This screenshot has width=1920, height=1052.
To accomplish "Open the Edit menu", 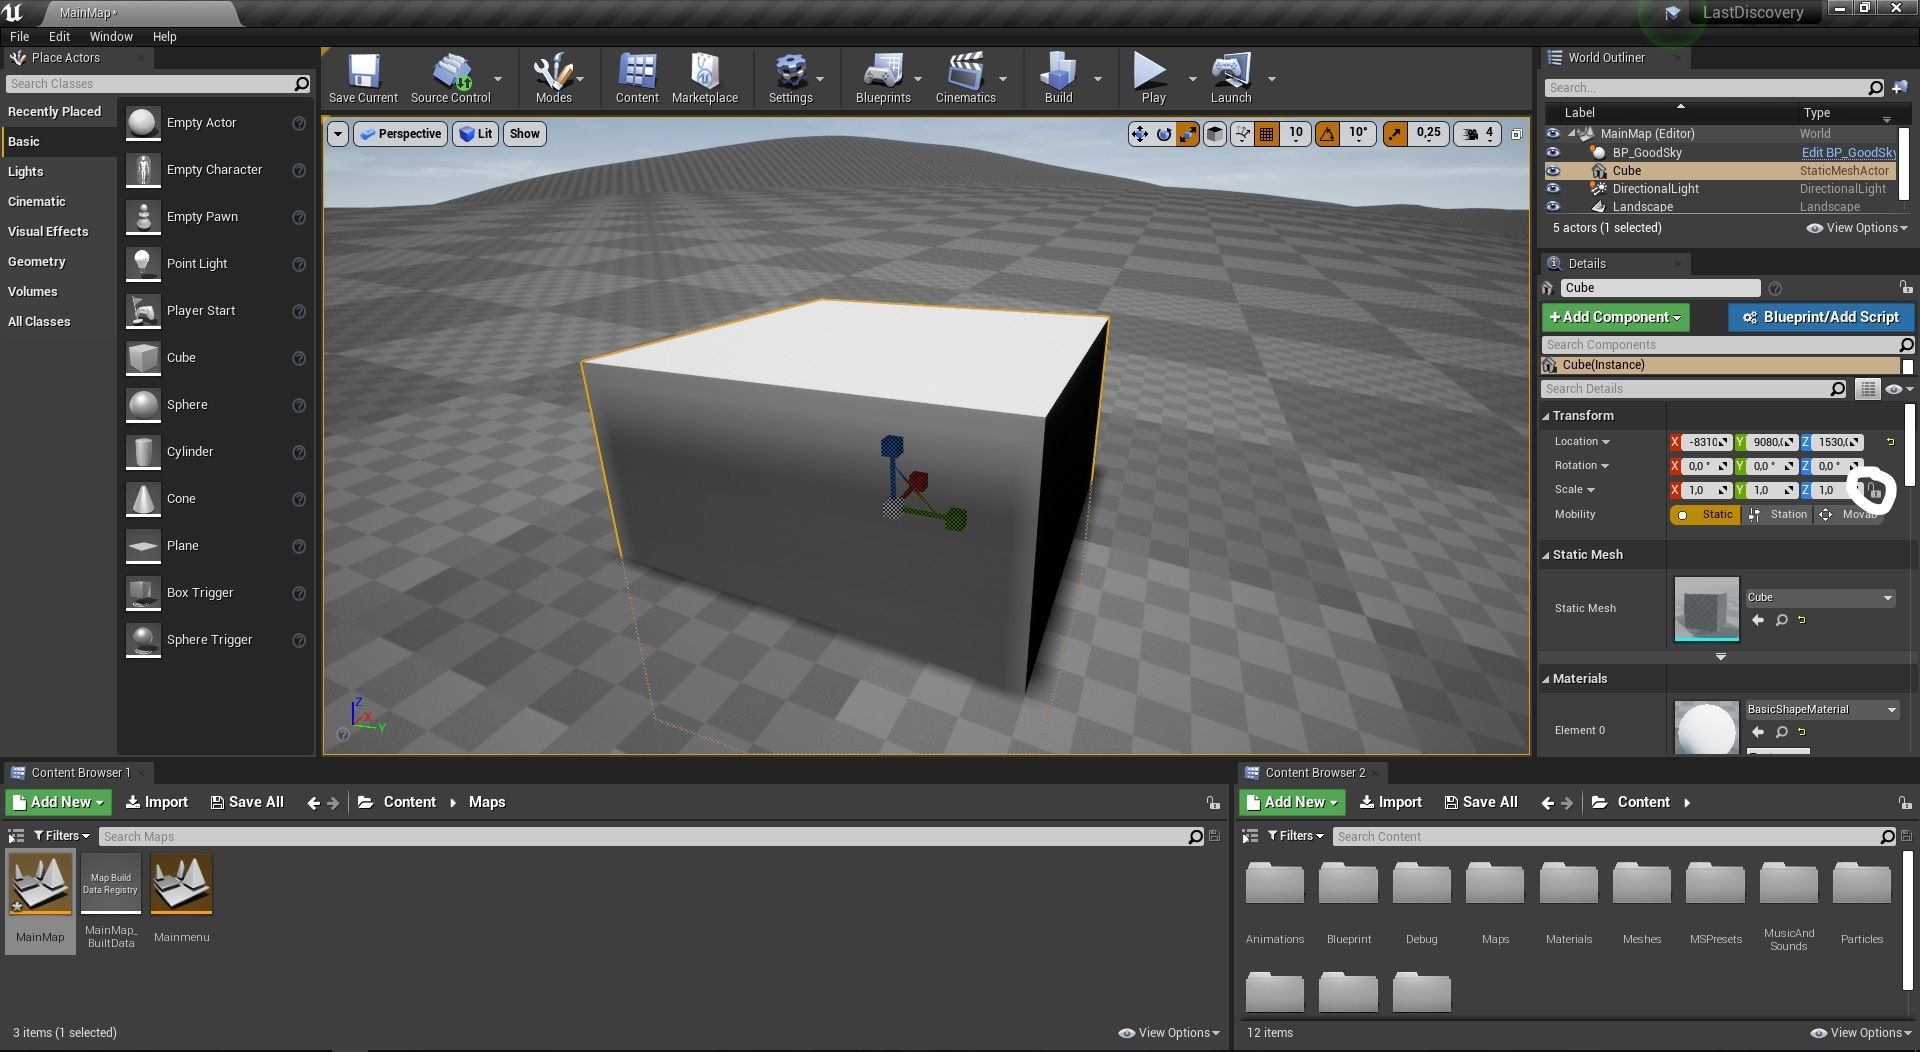I will pyautogui.click(x=59, y=37).
